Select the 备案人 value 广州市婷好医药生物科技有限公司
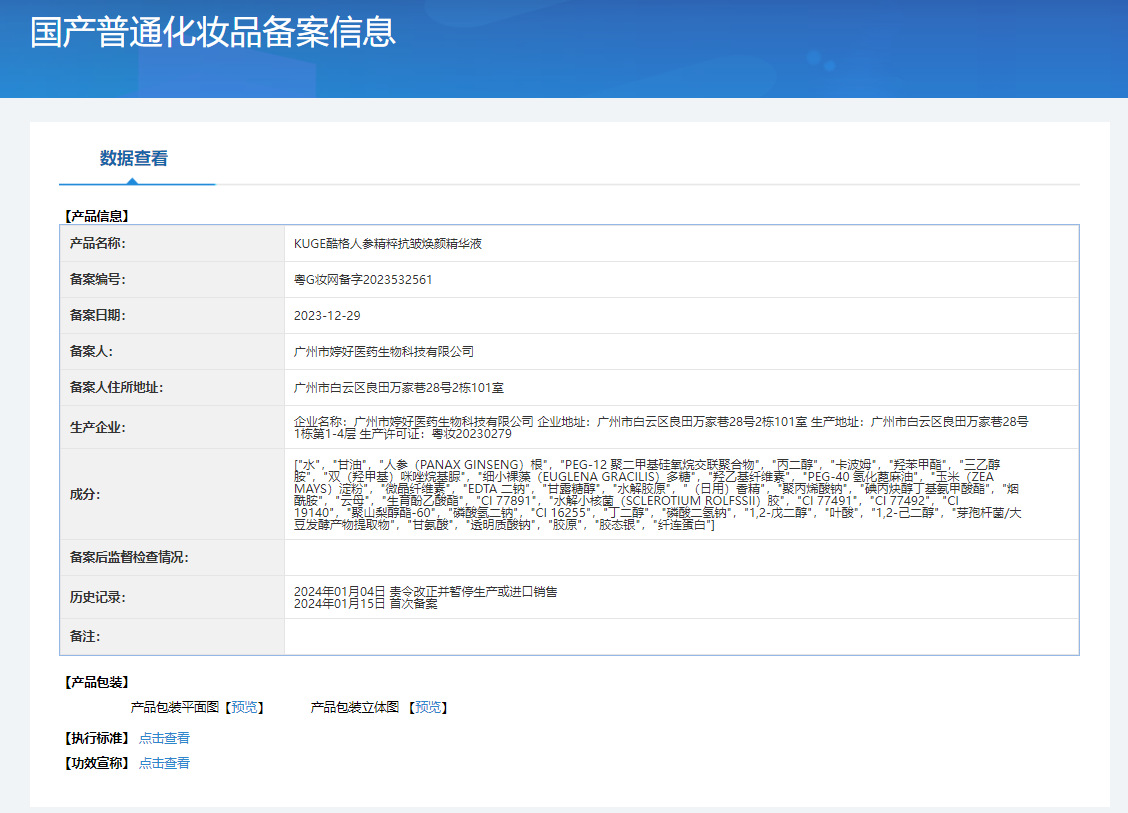This screenshot has height=813, width=1128. 383,352
